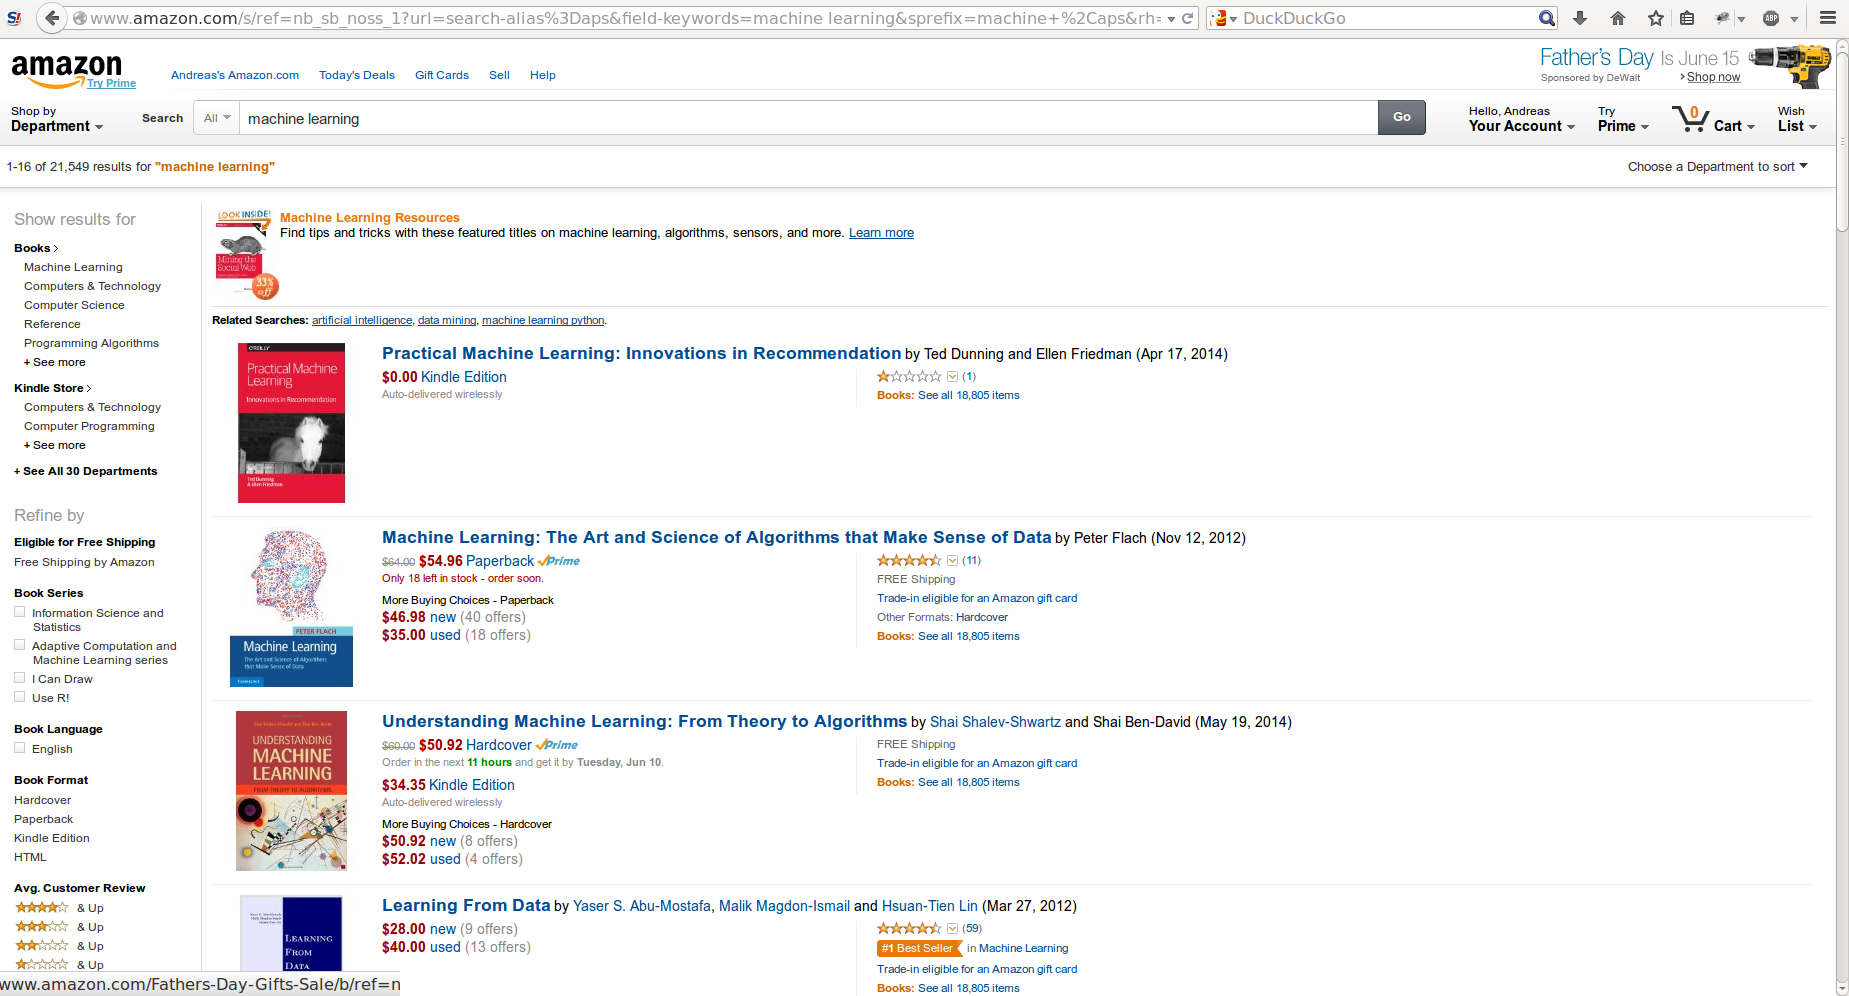Click the back navigation arrow
Image resolution: width=1849 pixels, height=996 pixels.
[x=51, y=17]
